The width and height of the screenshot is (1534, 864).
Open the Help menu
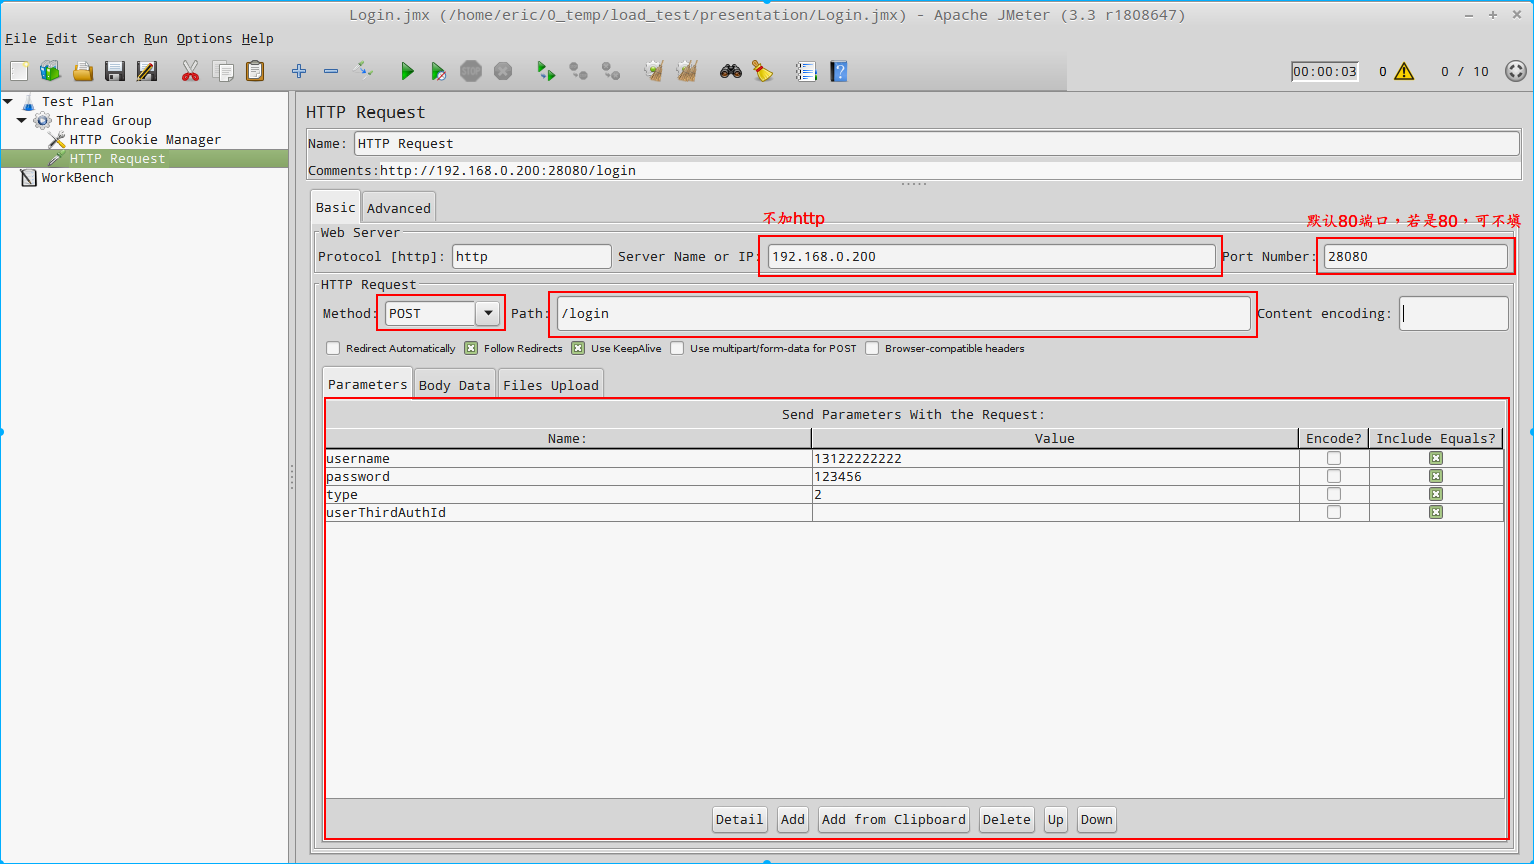tap(257, 38)
